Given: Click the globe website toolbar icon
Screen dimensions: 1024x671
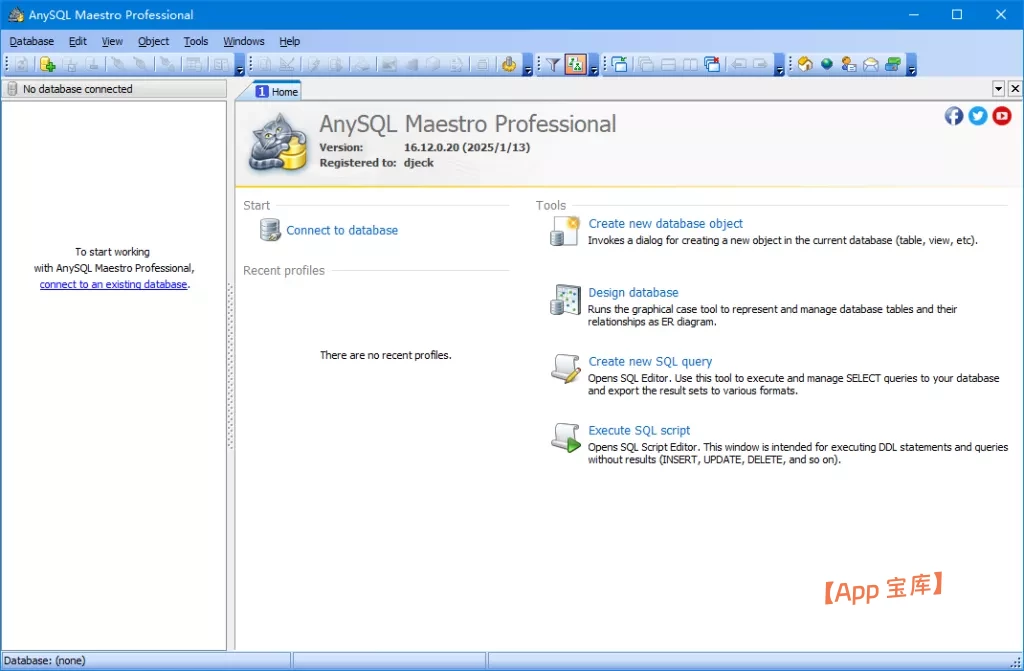Looking at the screenshot, I should pos(827,65).
